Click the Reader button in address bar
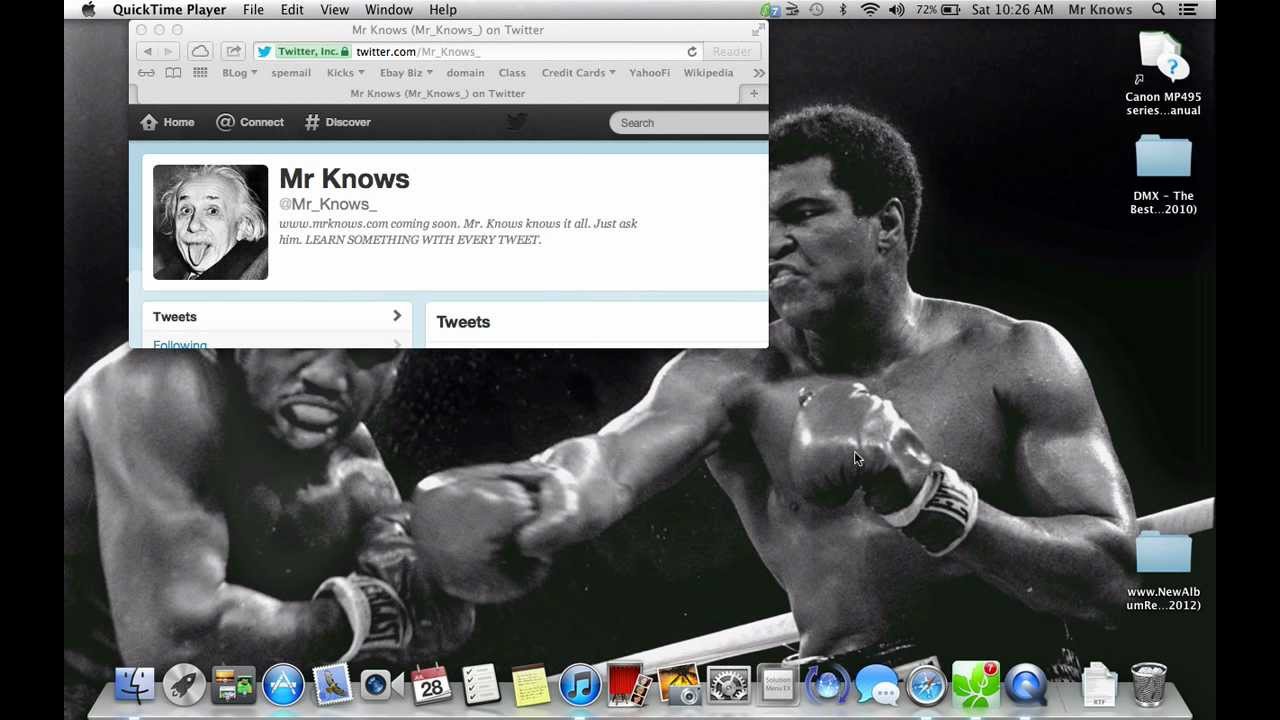The image size is (1280, 720). [732, 51]
